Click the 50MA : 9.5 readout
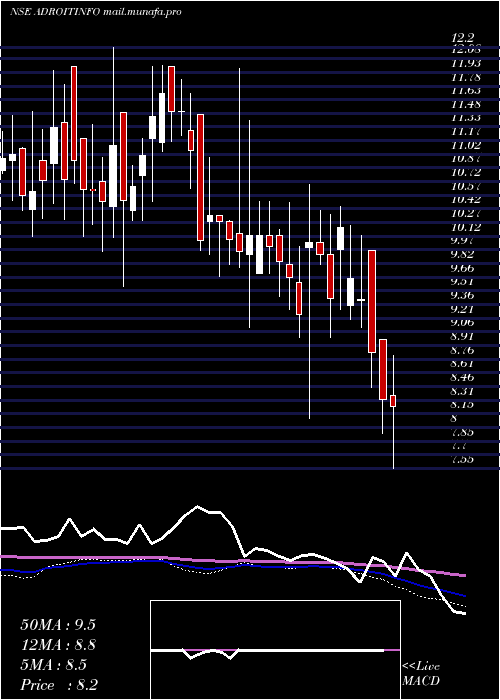The height and width of the screenshot is (700, 500). point(58,625)
